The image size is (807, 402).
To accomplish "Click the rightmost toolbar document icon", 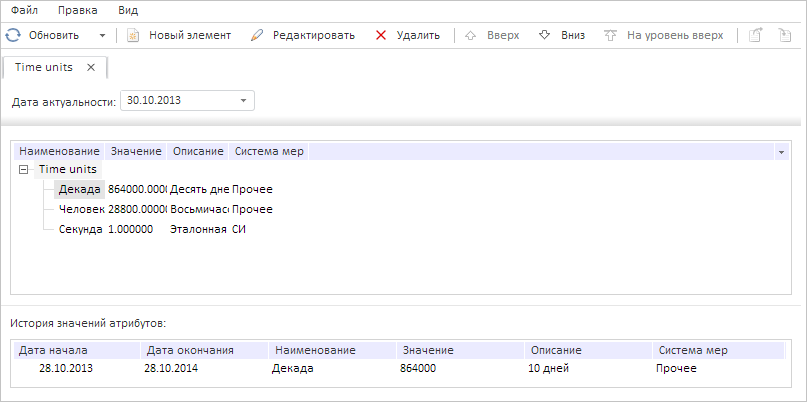I will coord(785,35).
